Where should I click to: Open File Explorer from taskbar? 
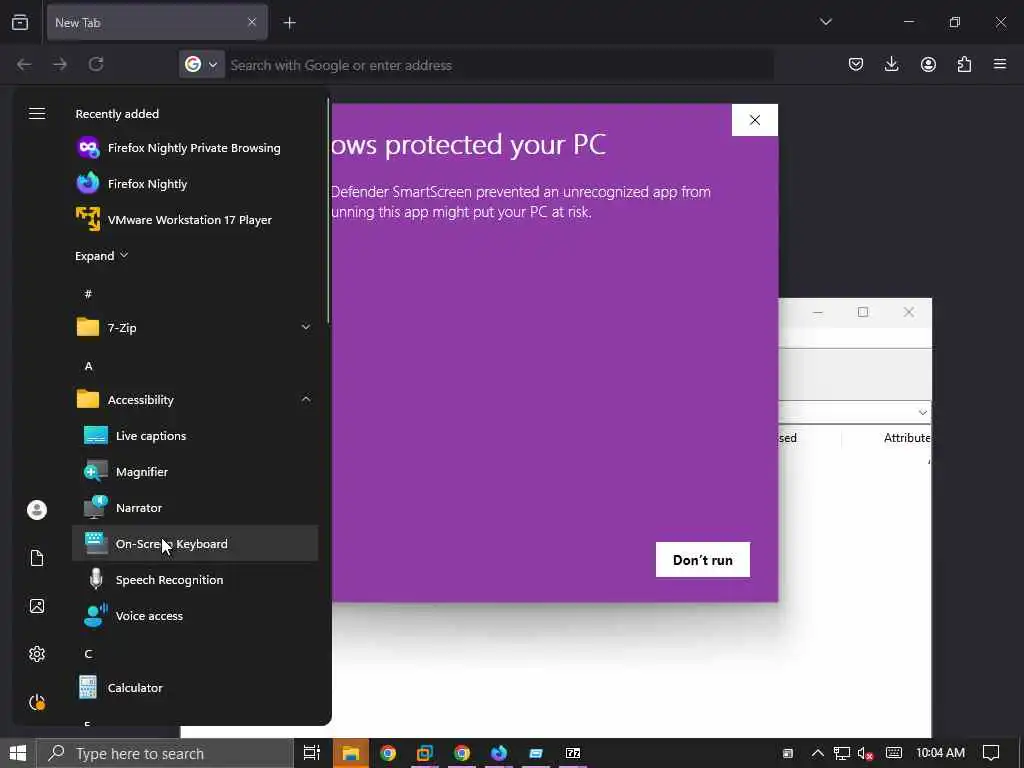[351, 753]
